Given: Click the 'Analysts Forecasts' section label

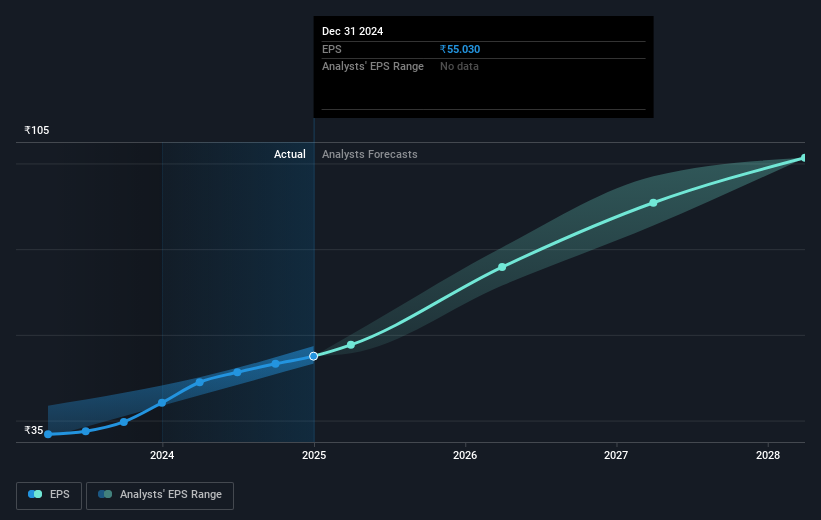Looking at the screenshot, I should point(370,154).
